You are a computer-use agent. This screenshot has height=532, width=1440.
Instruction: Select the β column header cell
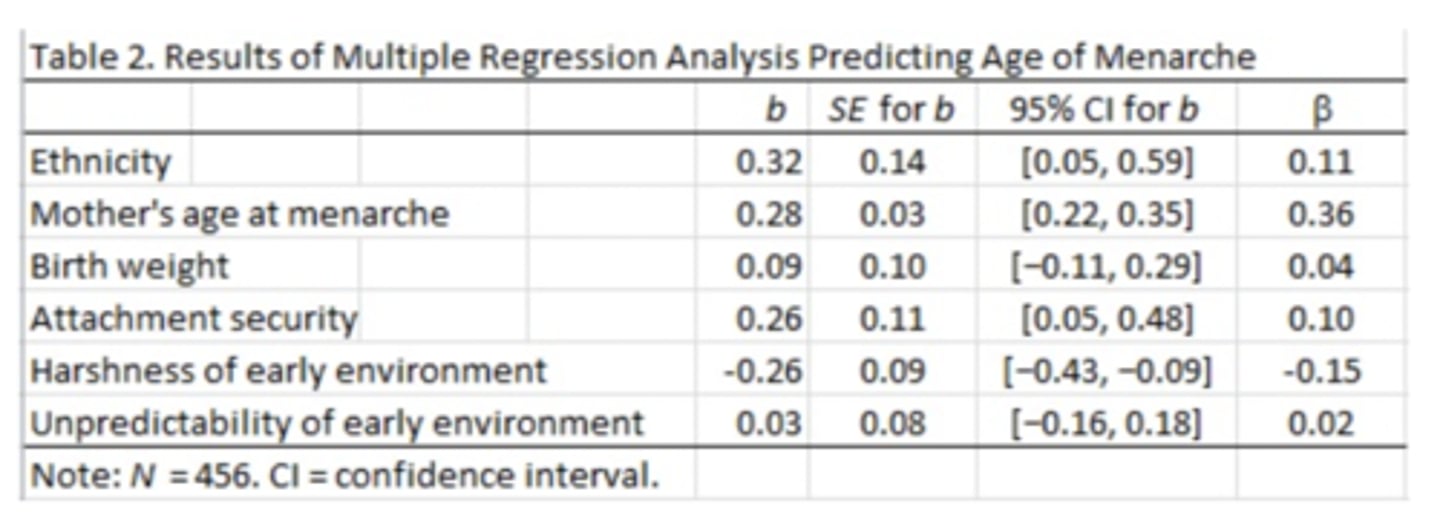click(x=1320, y=109)
